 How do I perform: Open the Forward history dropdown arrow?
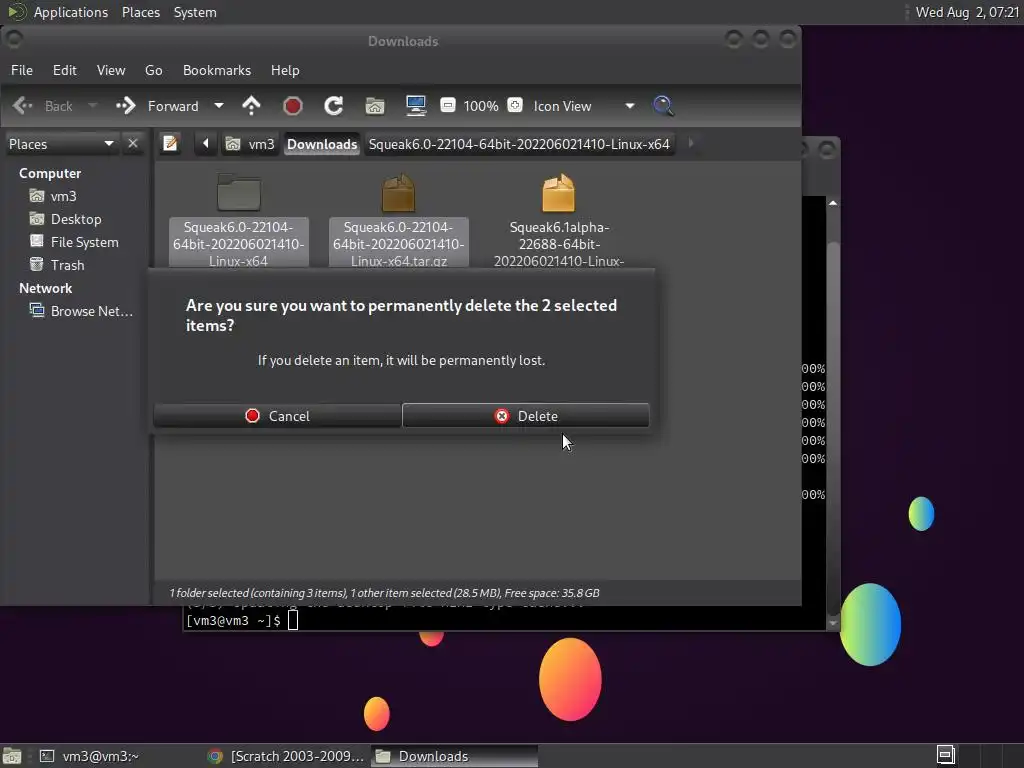pos(219,106)
